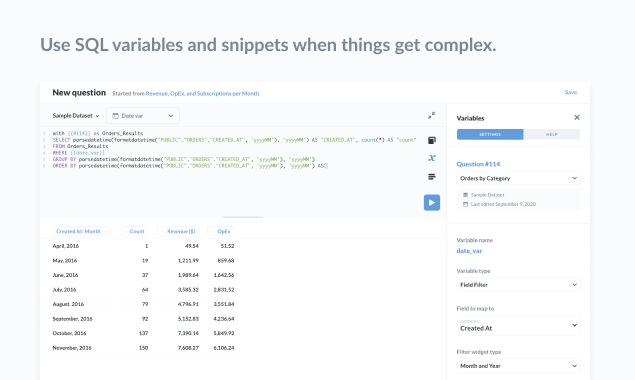Open the data reference book icon

432,140
